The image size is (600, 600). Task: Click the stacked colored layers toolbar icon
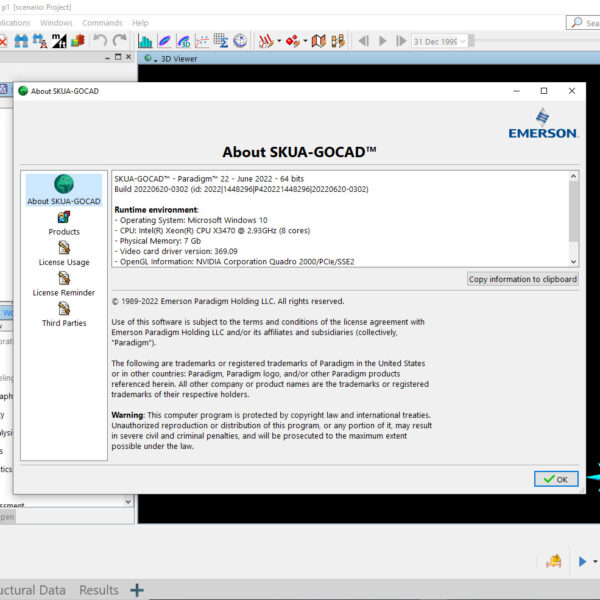[78, 41]
